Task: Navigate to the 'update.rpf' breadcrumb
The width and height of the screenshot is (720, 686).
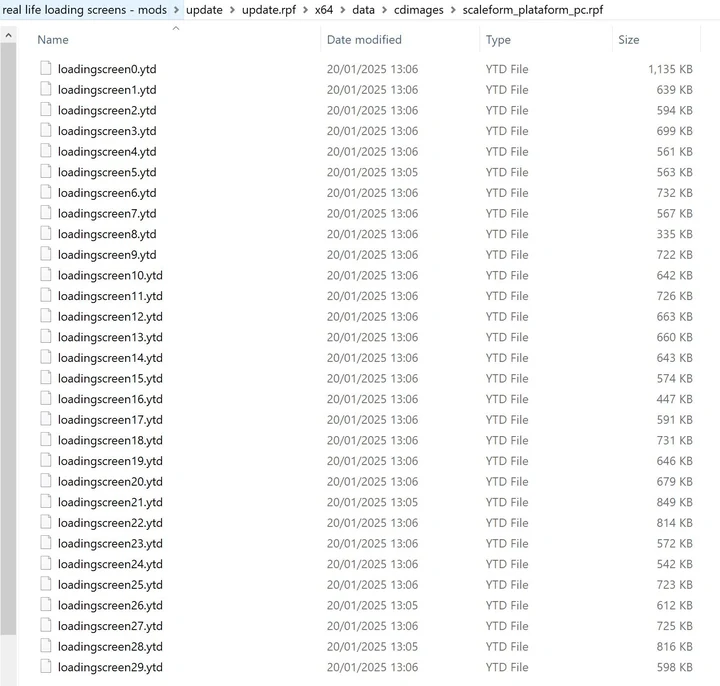Action: point(269,10)
